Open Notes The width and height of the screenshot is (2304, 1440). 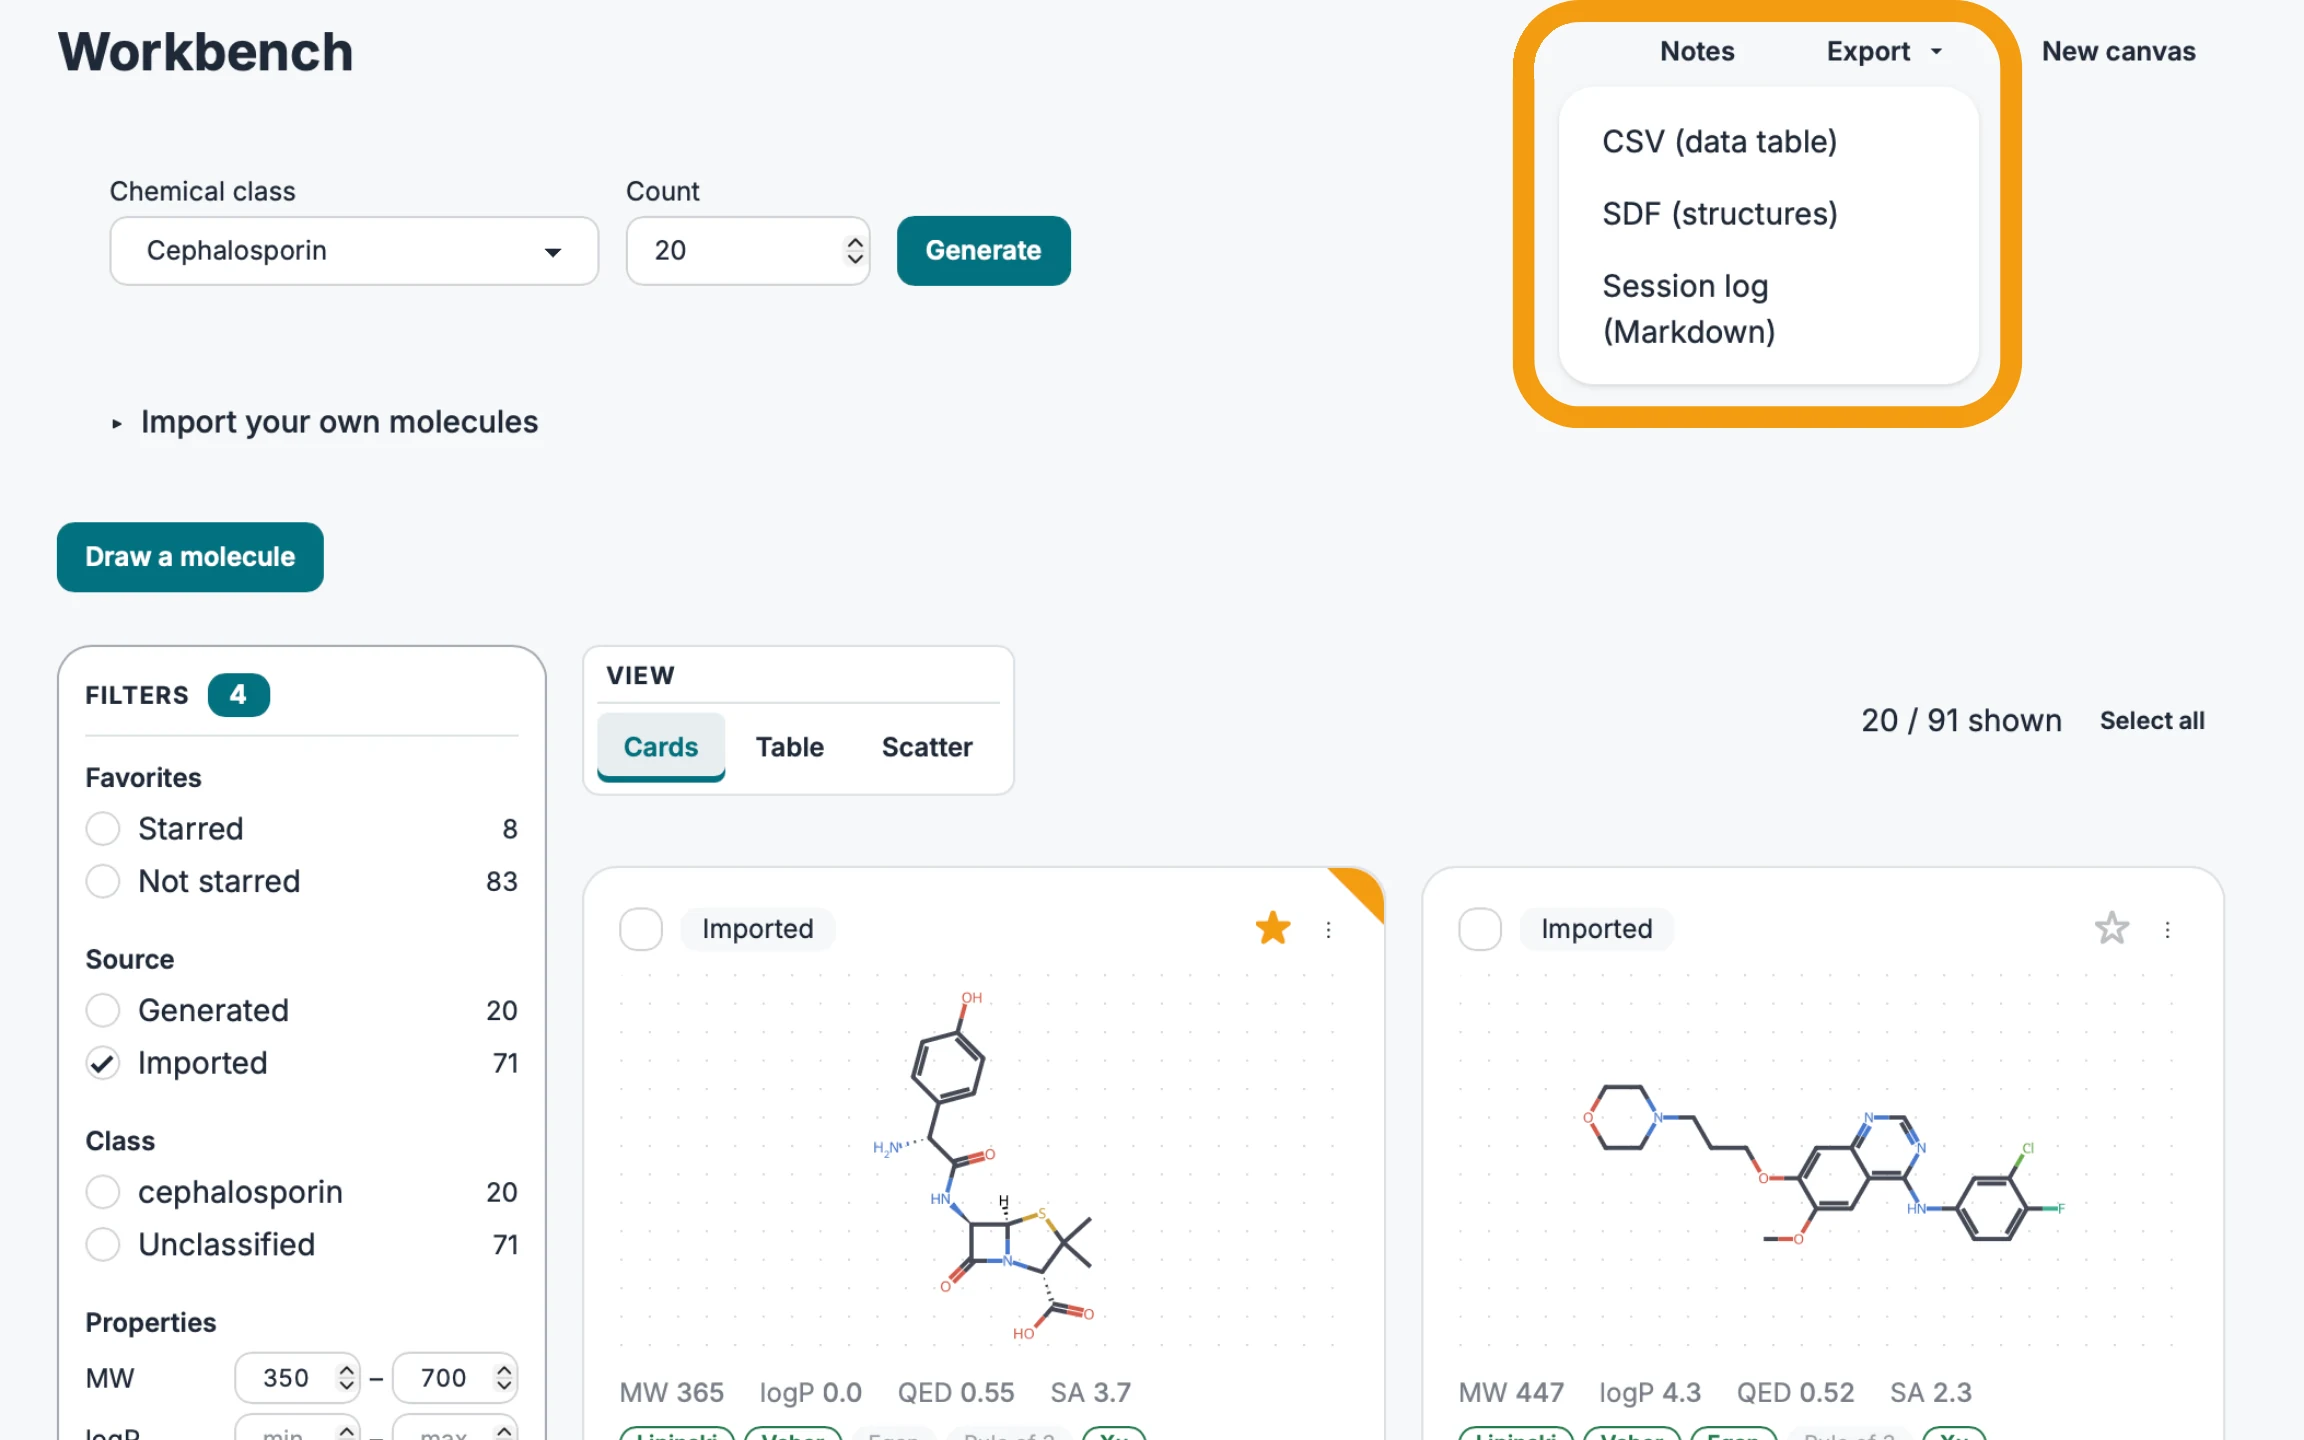point(1697,51)
